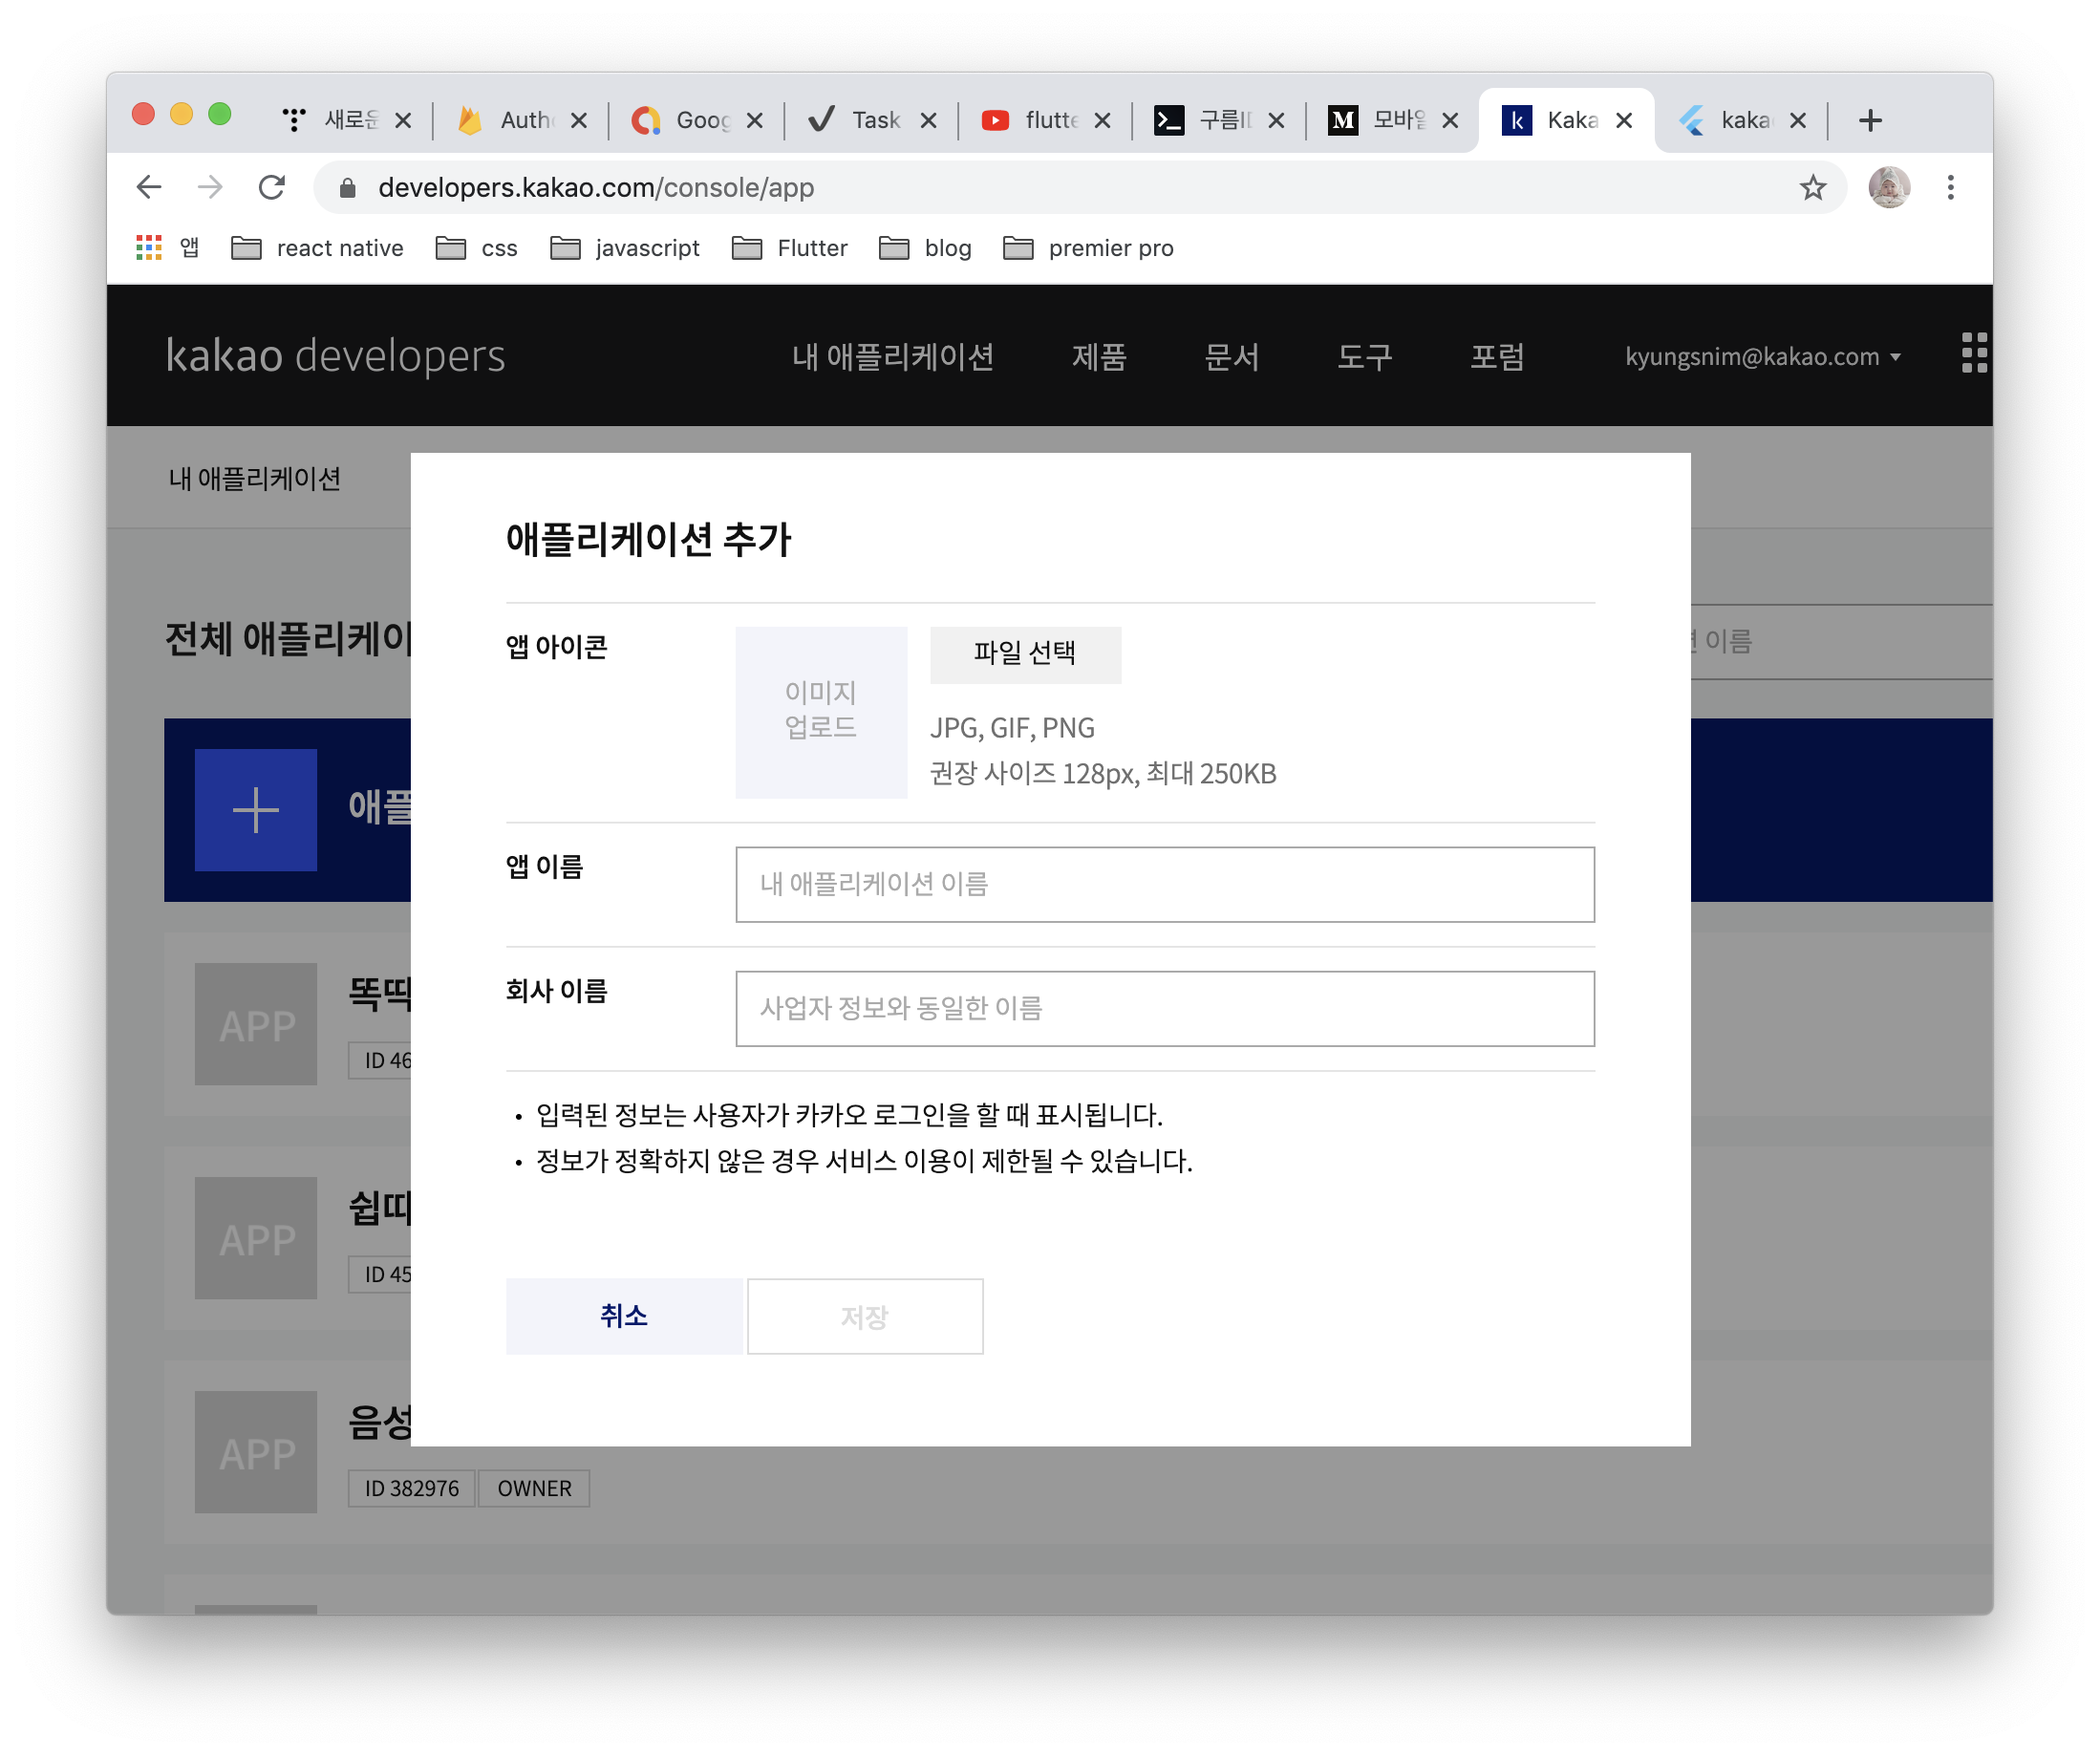The height and width of the screenshot is (1756, 2100).
Task: Focus the 회사 이름 input field
Action: 1164,1008
